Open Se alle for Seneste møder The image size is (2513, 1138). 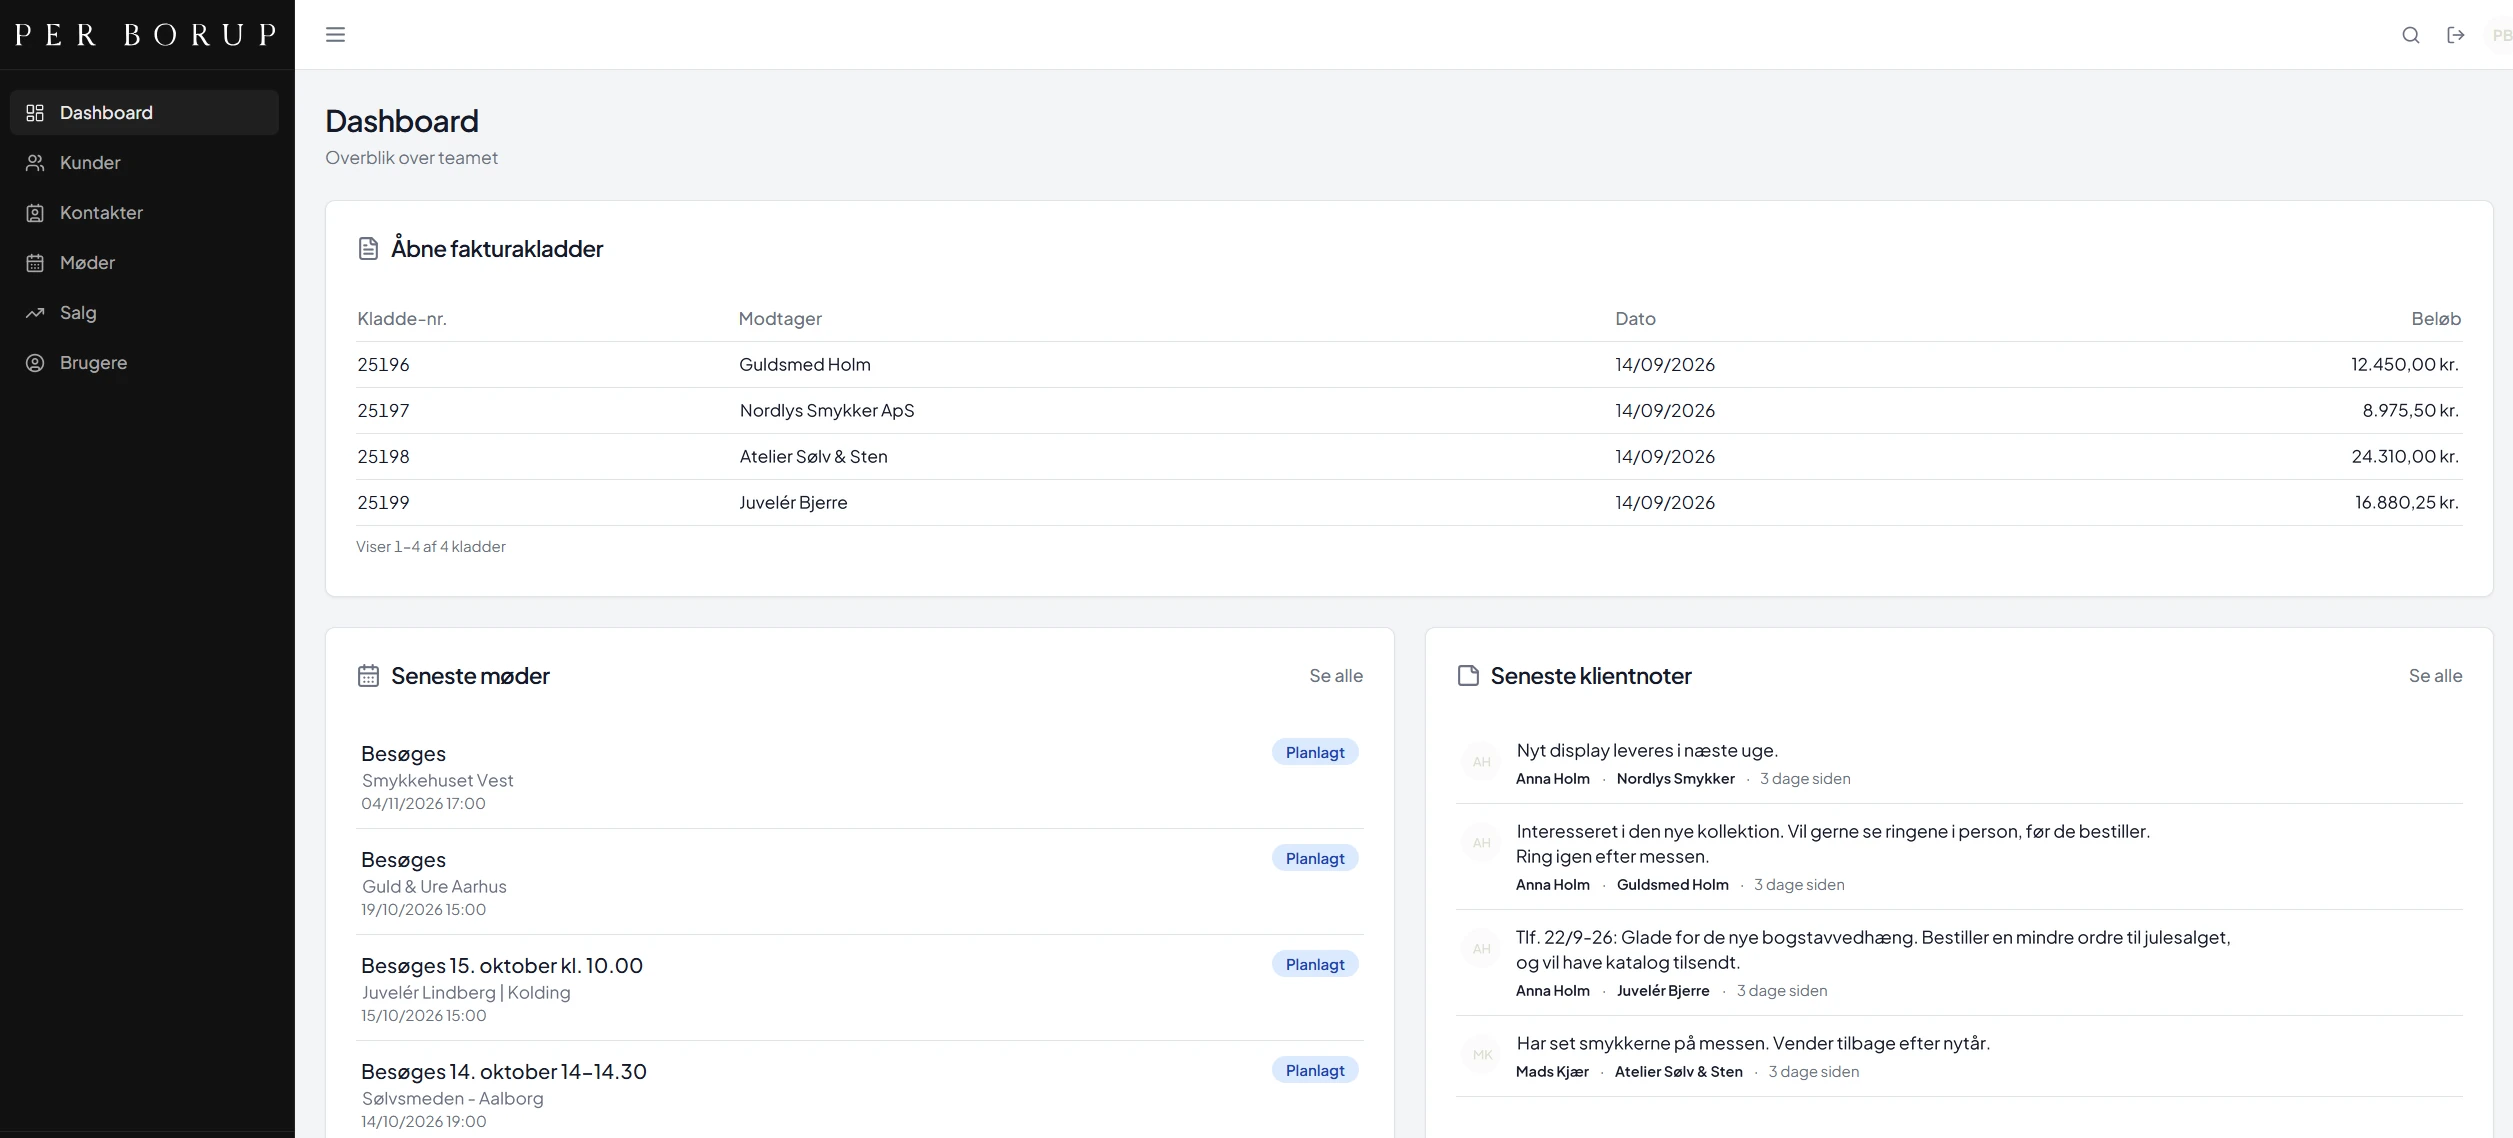pyautogui.click(x=1336, y=676)
